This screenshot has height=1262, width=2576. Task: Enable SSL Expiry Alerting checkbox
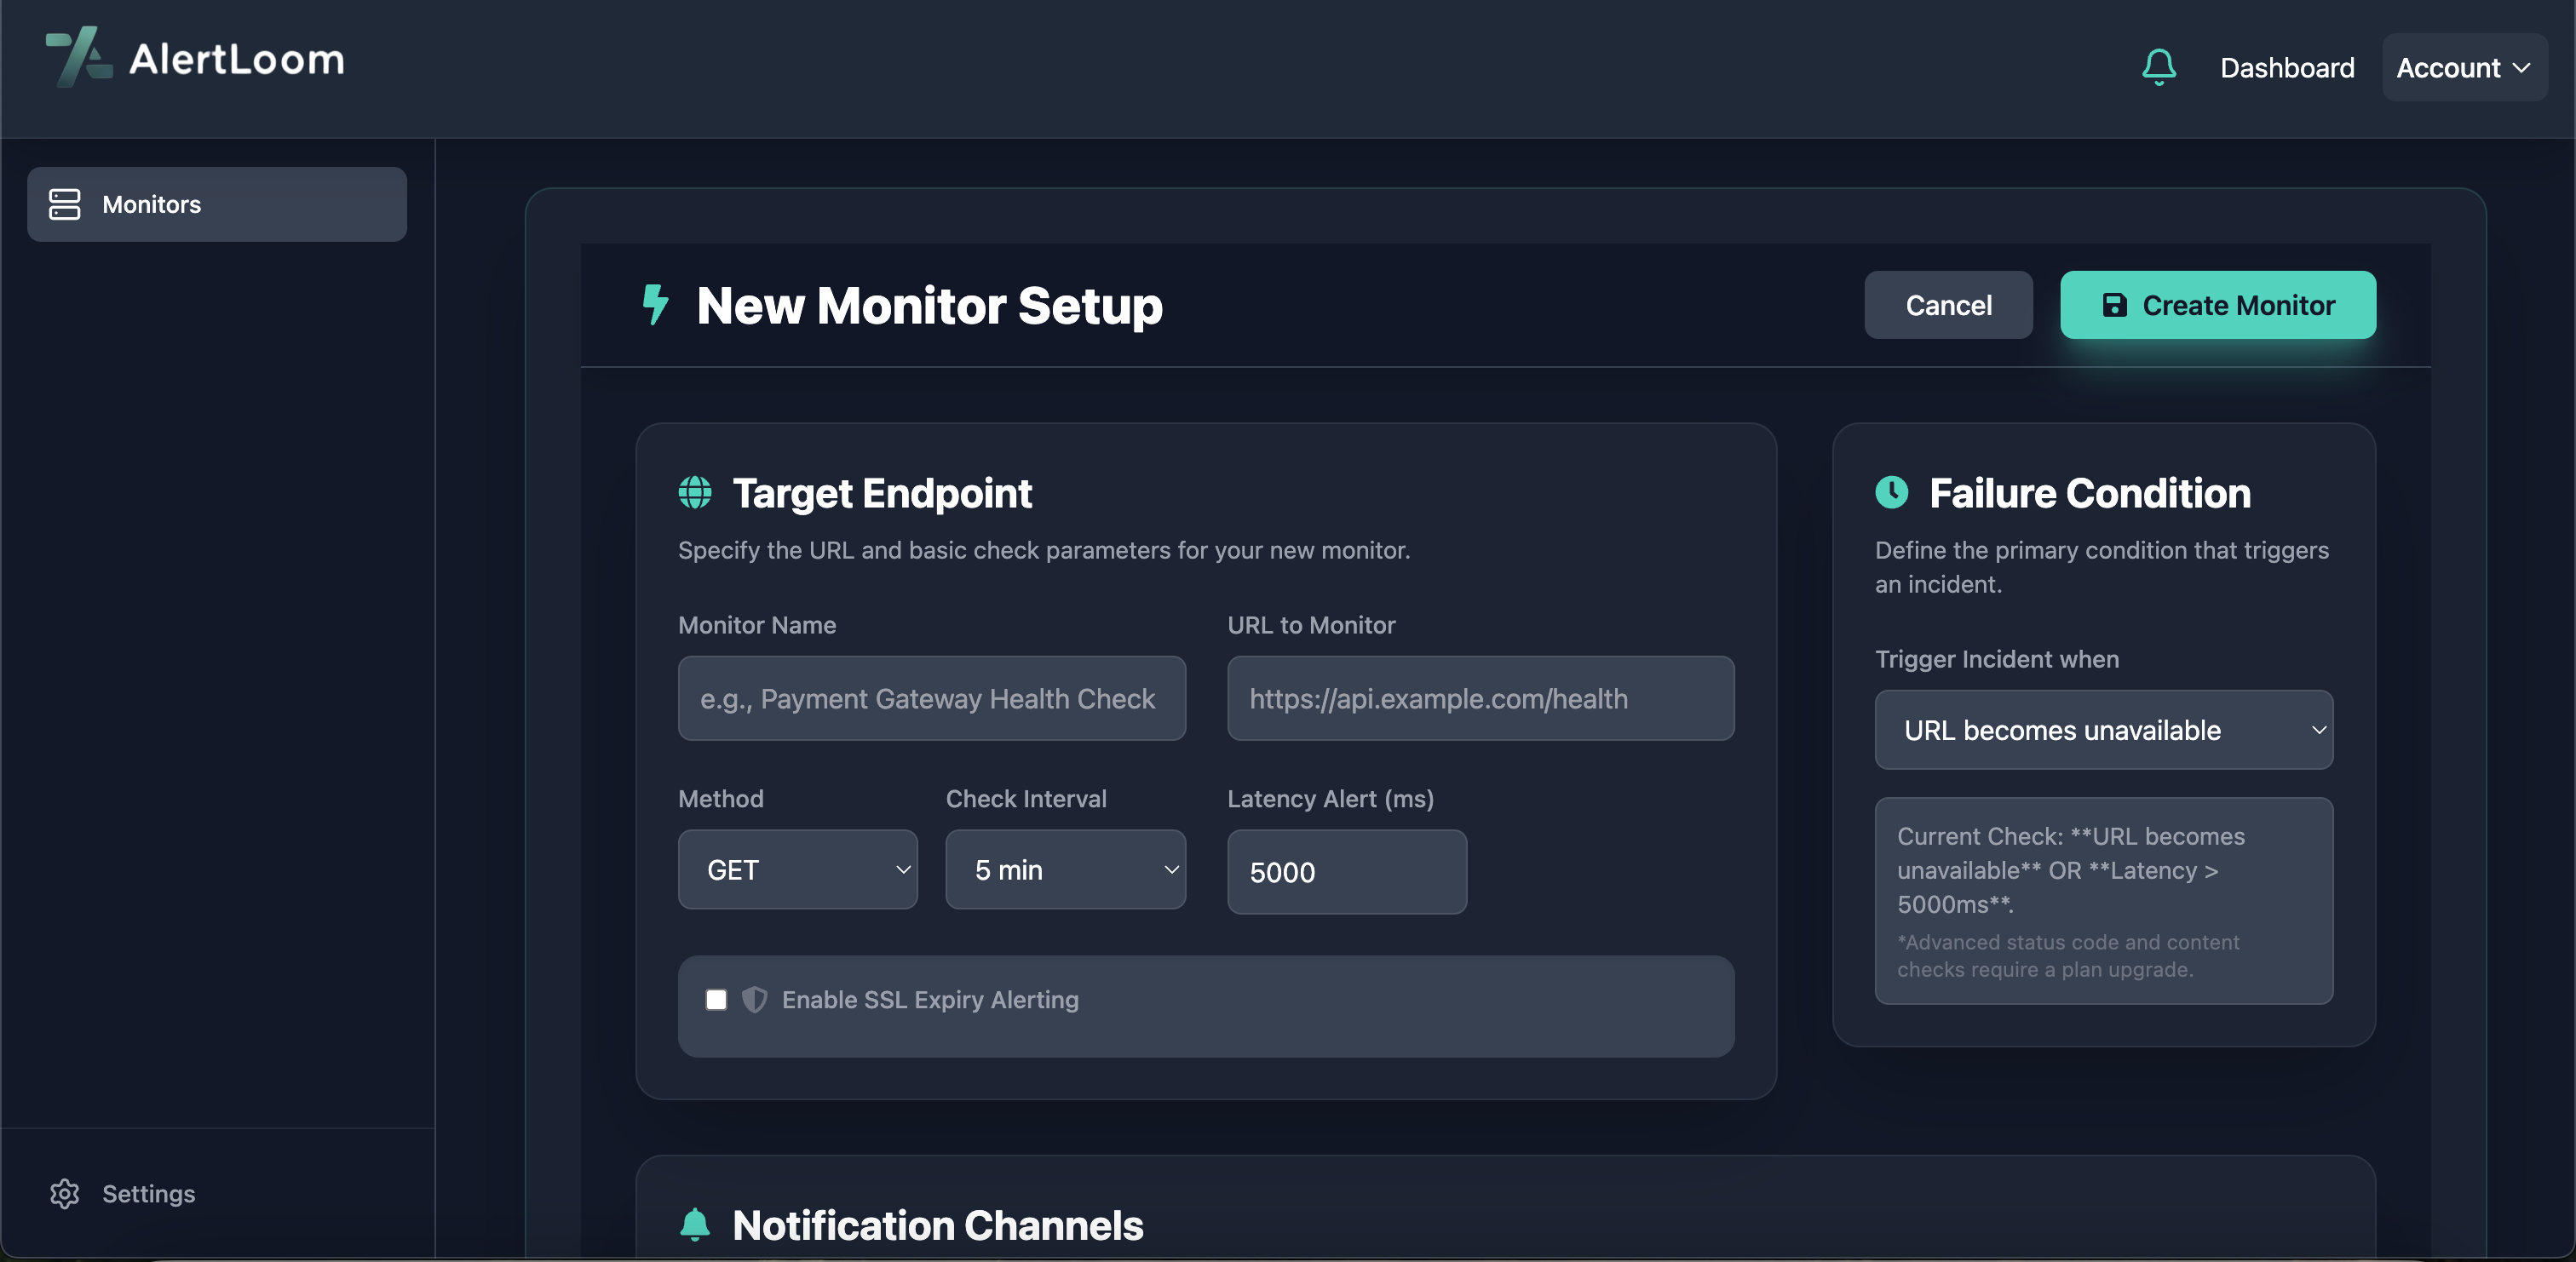point(716,999)
